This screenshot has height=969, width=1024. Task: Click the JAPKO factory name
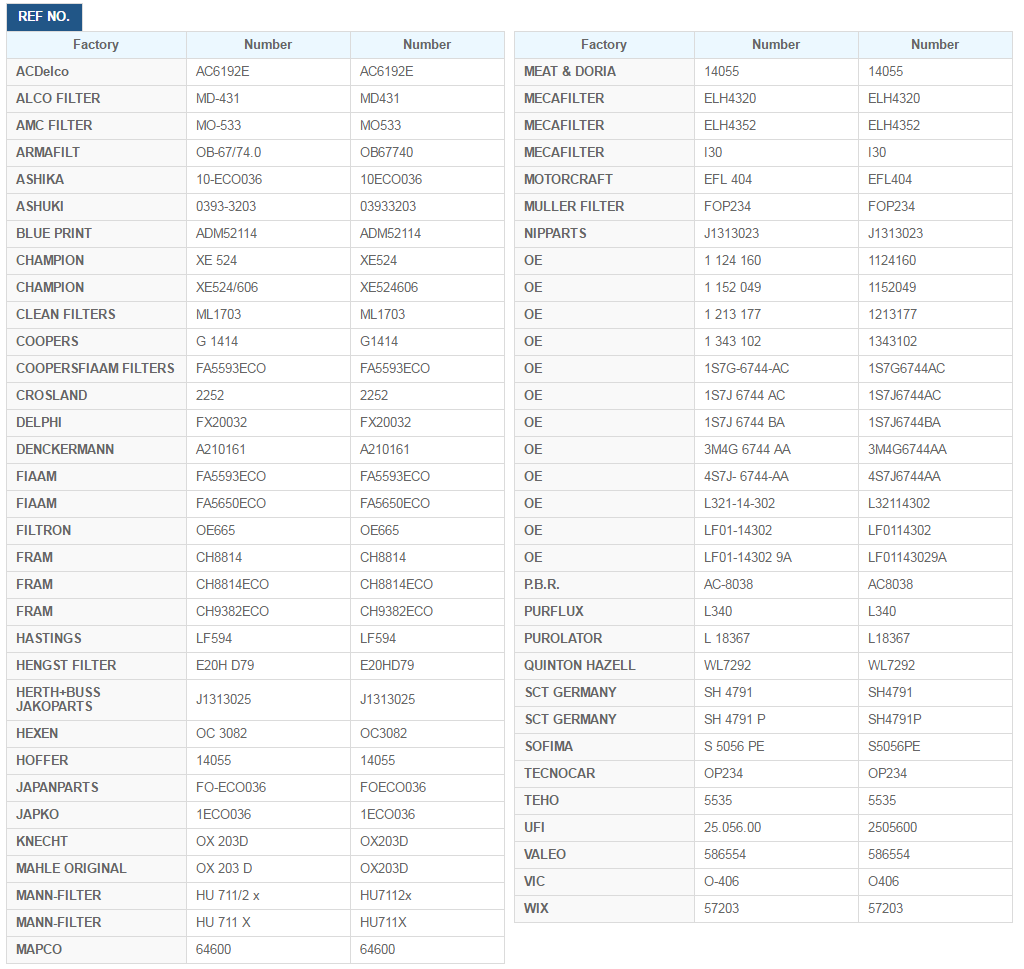coord(37,814)
